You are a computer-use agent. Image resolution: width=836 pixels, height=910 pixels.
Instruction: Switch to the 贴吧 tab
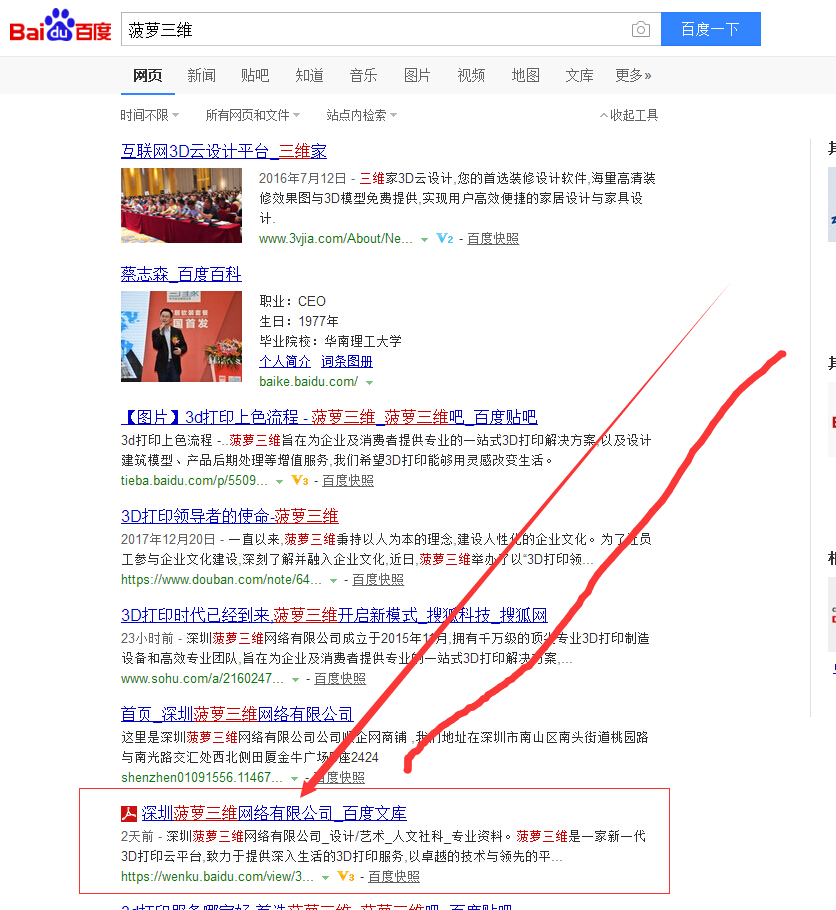255,75
